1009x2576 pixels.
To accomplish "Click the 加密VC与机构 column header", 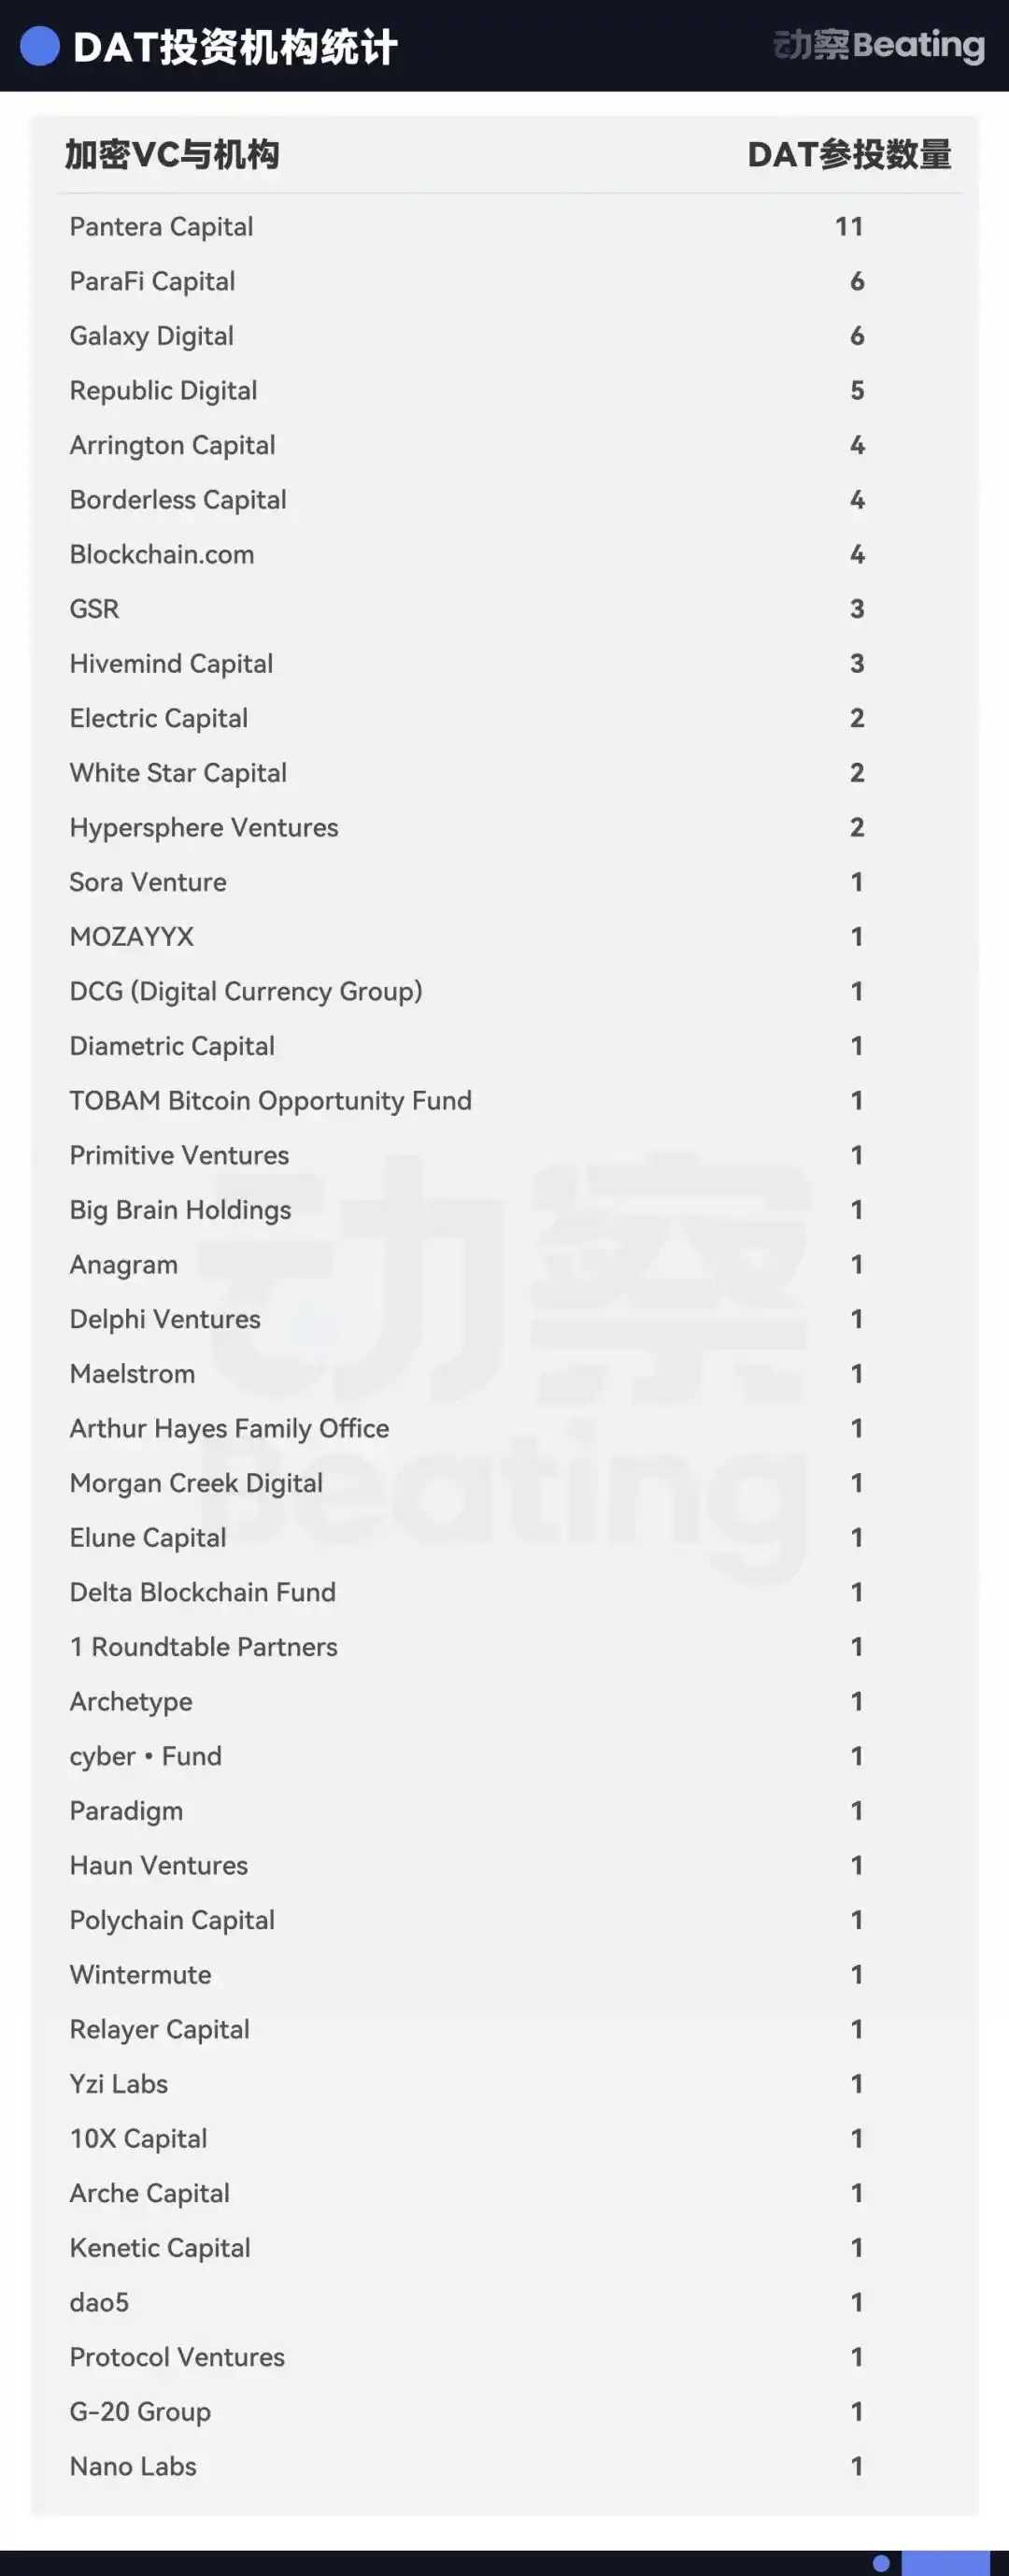I will [x=172, y=155].
